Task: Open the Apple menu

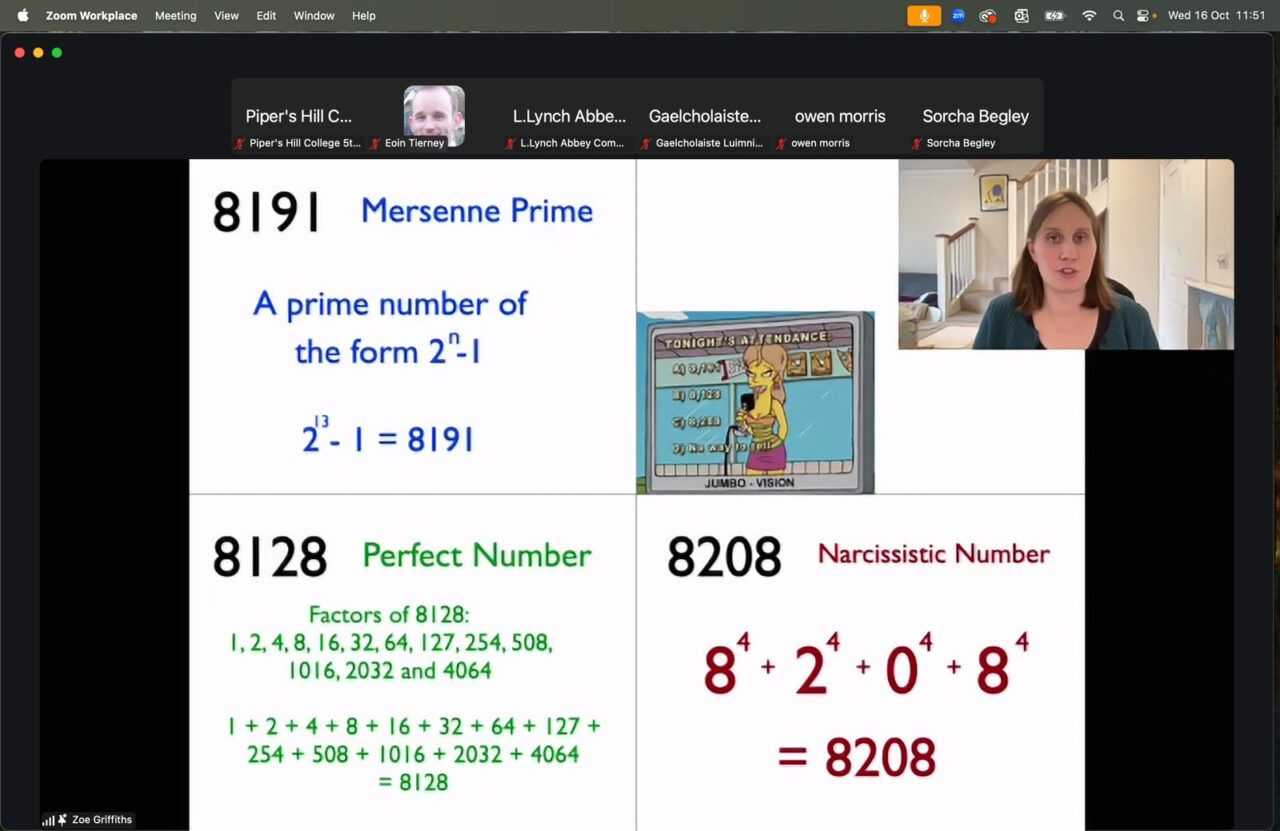Action: pos(23,16)
